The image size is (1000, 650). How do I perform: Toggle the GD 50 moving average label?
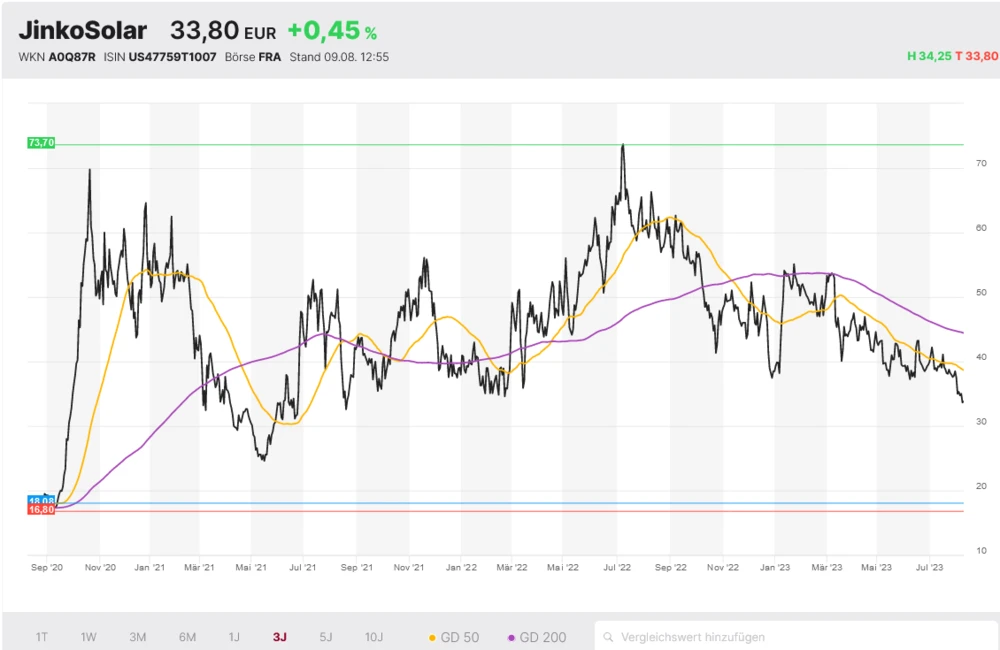click(459, 637)
